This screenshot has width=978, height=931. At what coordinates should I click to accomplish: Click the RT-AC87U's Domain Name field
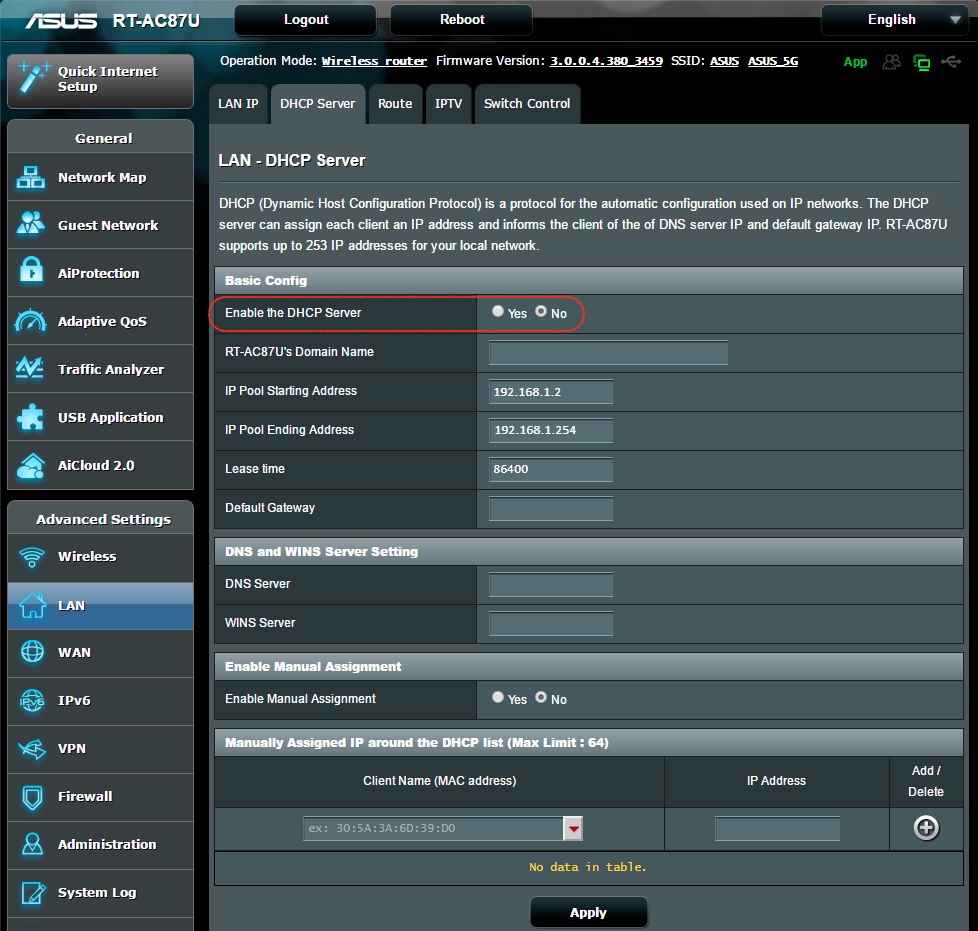pyautogui.click(x=608, y=352)
